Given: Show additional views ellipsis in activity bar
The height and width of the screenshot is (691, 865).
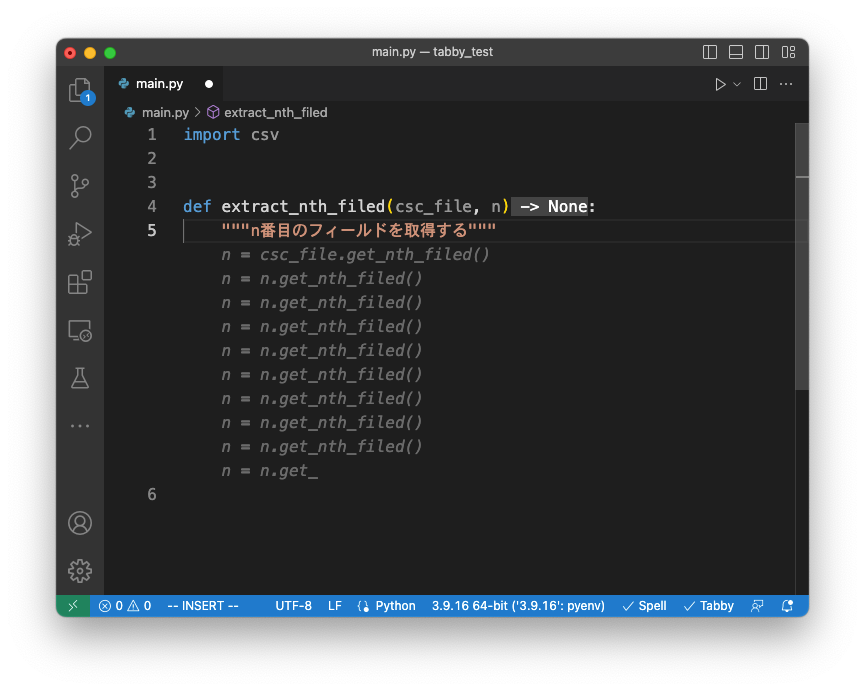Looking at the screenshot, I should 80,426.
